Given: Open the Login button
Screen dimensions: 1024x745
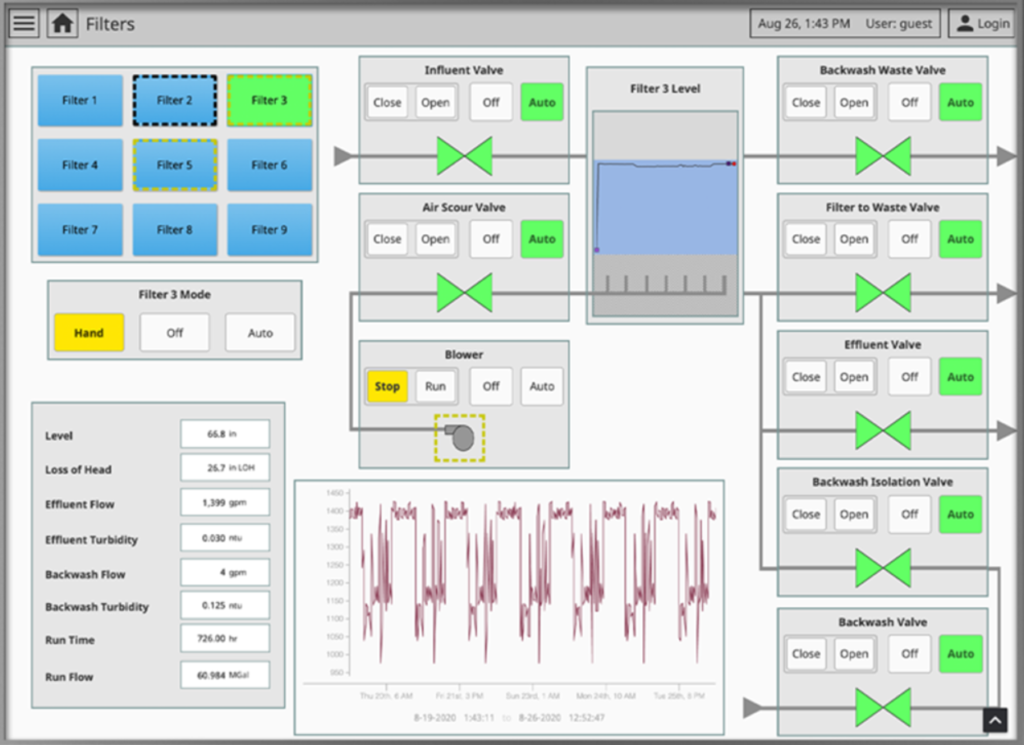Looking at the screenshot, I should click(983, 24).
